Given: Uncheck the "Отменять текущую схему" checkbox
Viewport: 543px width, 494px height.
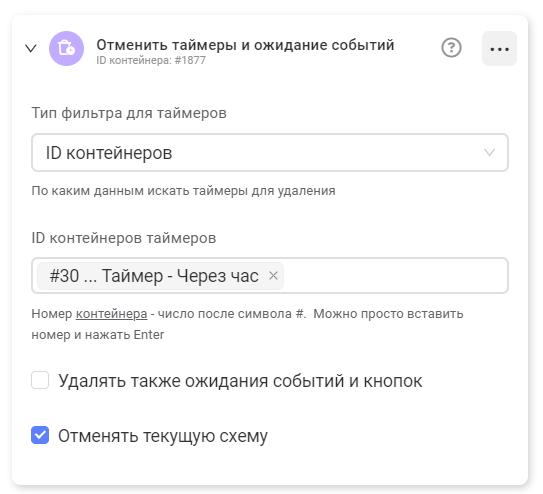Looking at the screenshot, I should [40, 435].
